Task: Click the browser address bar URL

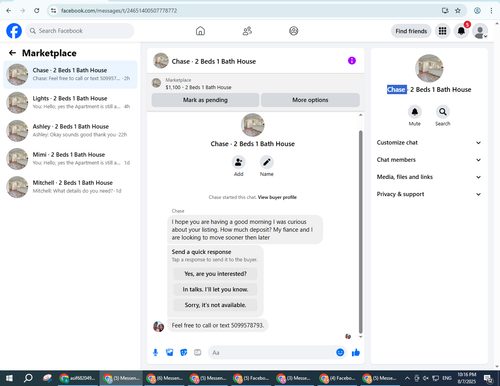Action: (119, 11)
